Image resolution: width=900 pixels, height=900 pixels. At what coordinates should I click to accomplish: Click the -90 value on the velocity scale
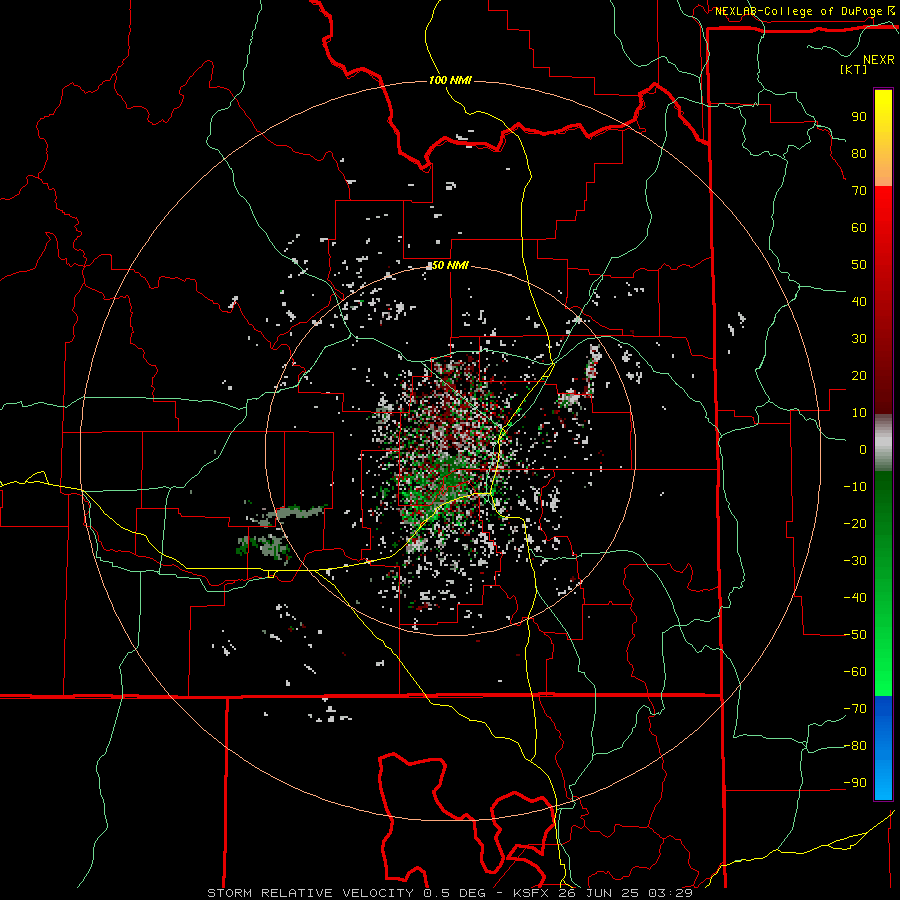(855, 783)
